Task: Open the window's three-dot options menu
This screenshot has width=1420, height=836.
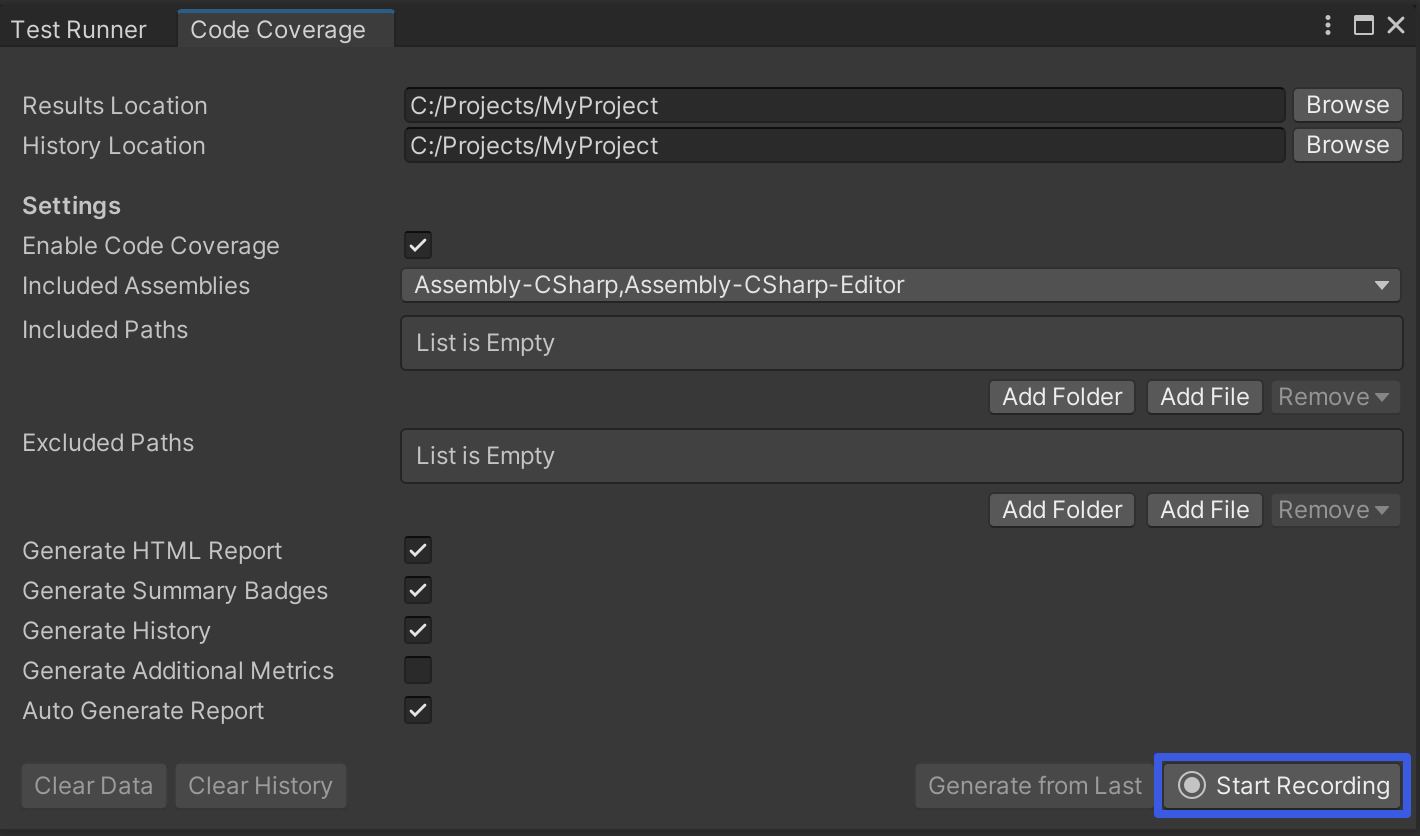Action: (x=1329, y=26)
